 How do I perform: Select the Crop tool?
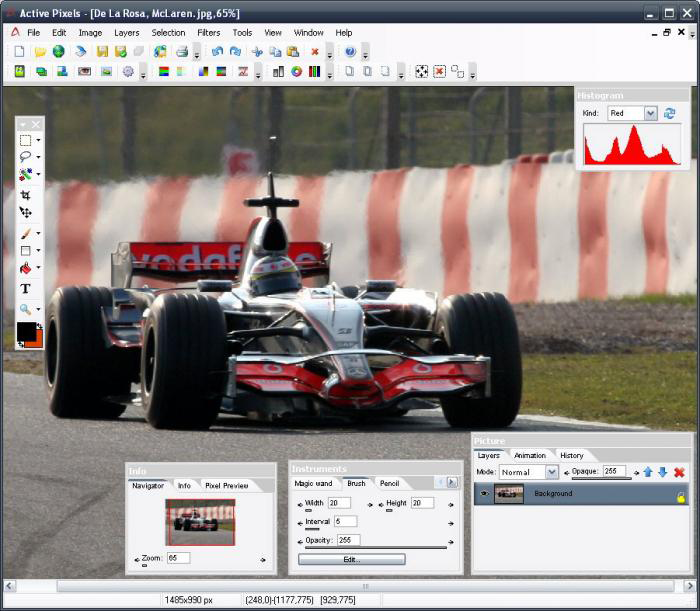[x=25, y=195]
